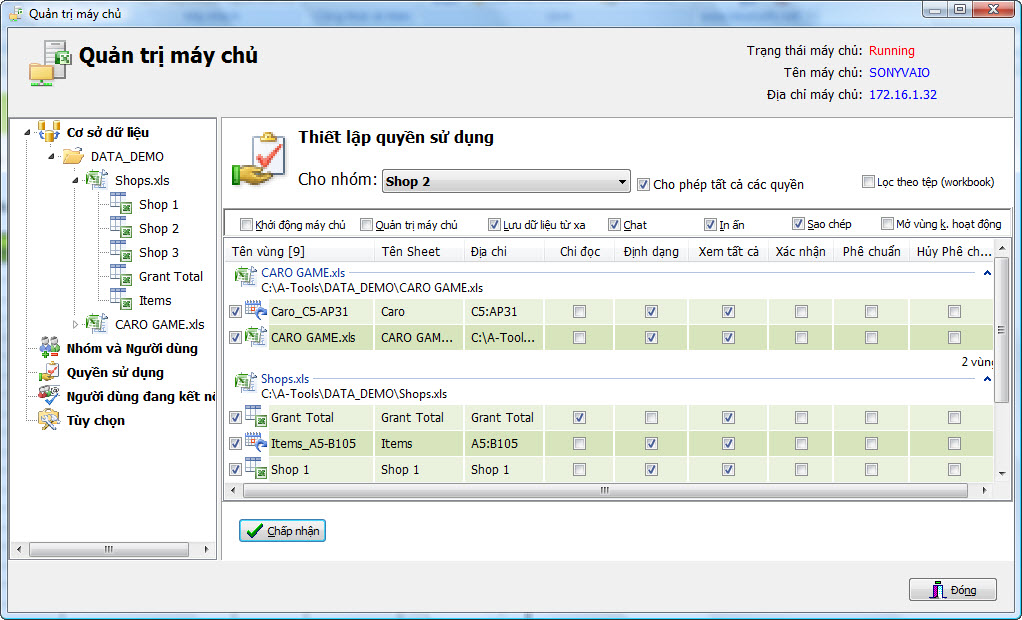Screen dimensions: 1022x620
Task: Click the Shop 2 sheet icon in tree
Action: pyautogui.click(x=121, y=228)
